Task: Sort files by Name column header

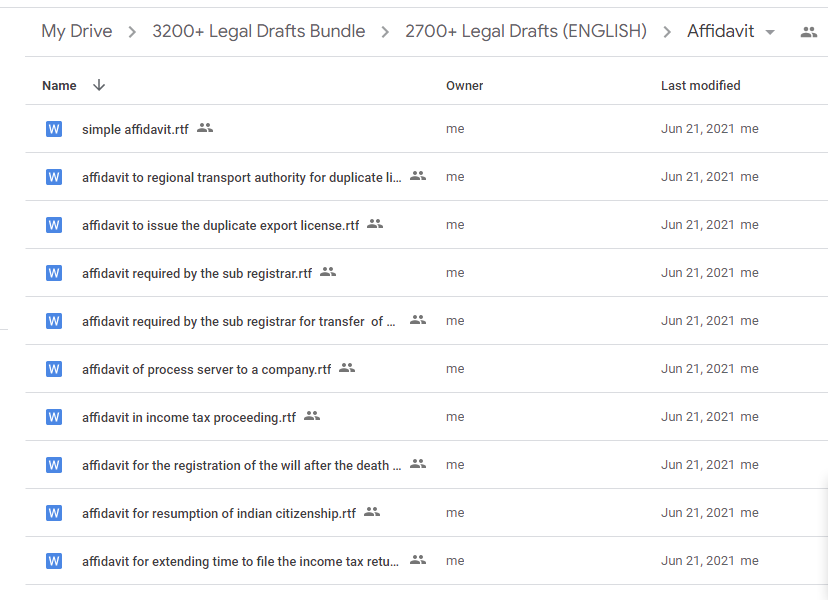Action: click(x=59, y=86)
